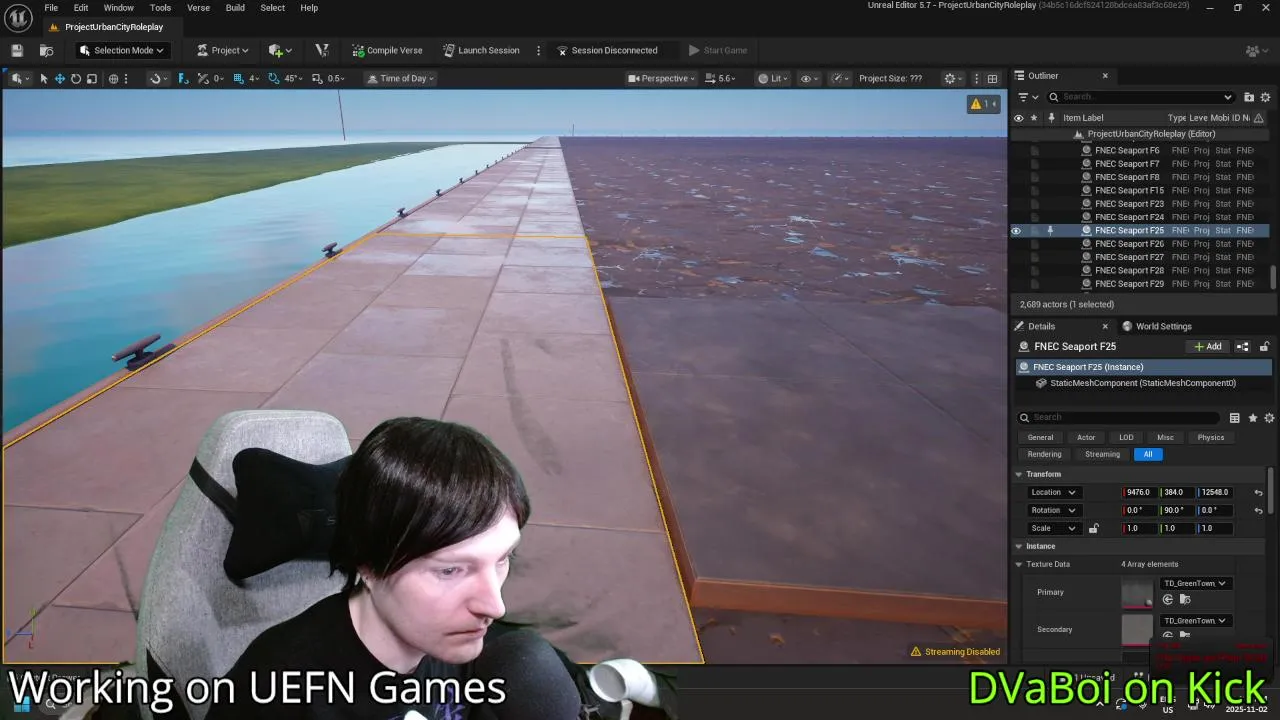Select the arrow Select tool in viewport toolbar
The width and height of the screenshot is (1280, 720).
tap(43, 78)
